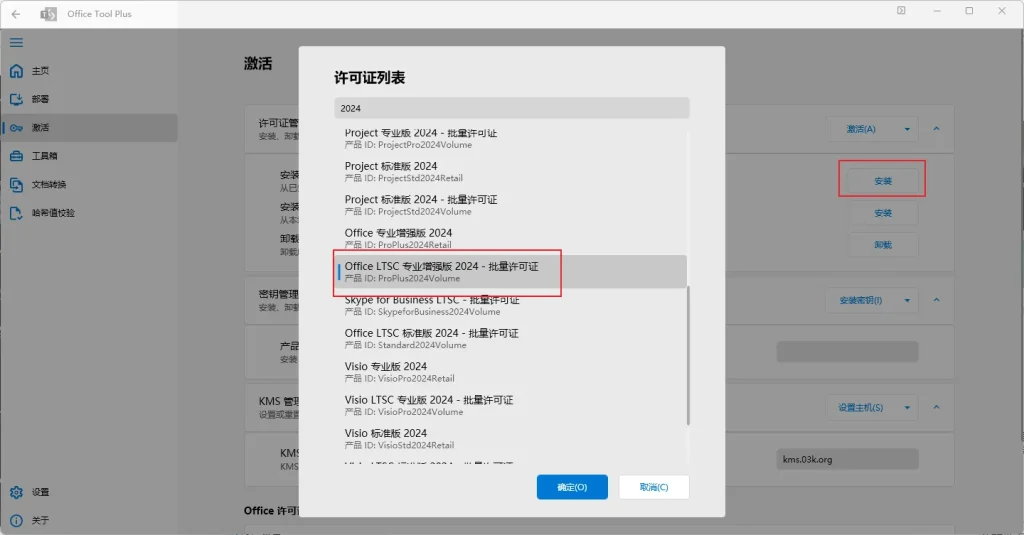Click the key activation icon in sidebar

click(16, 128)
